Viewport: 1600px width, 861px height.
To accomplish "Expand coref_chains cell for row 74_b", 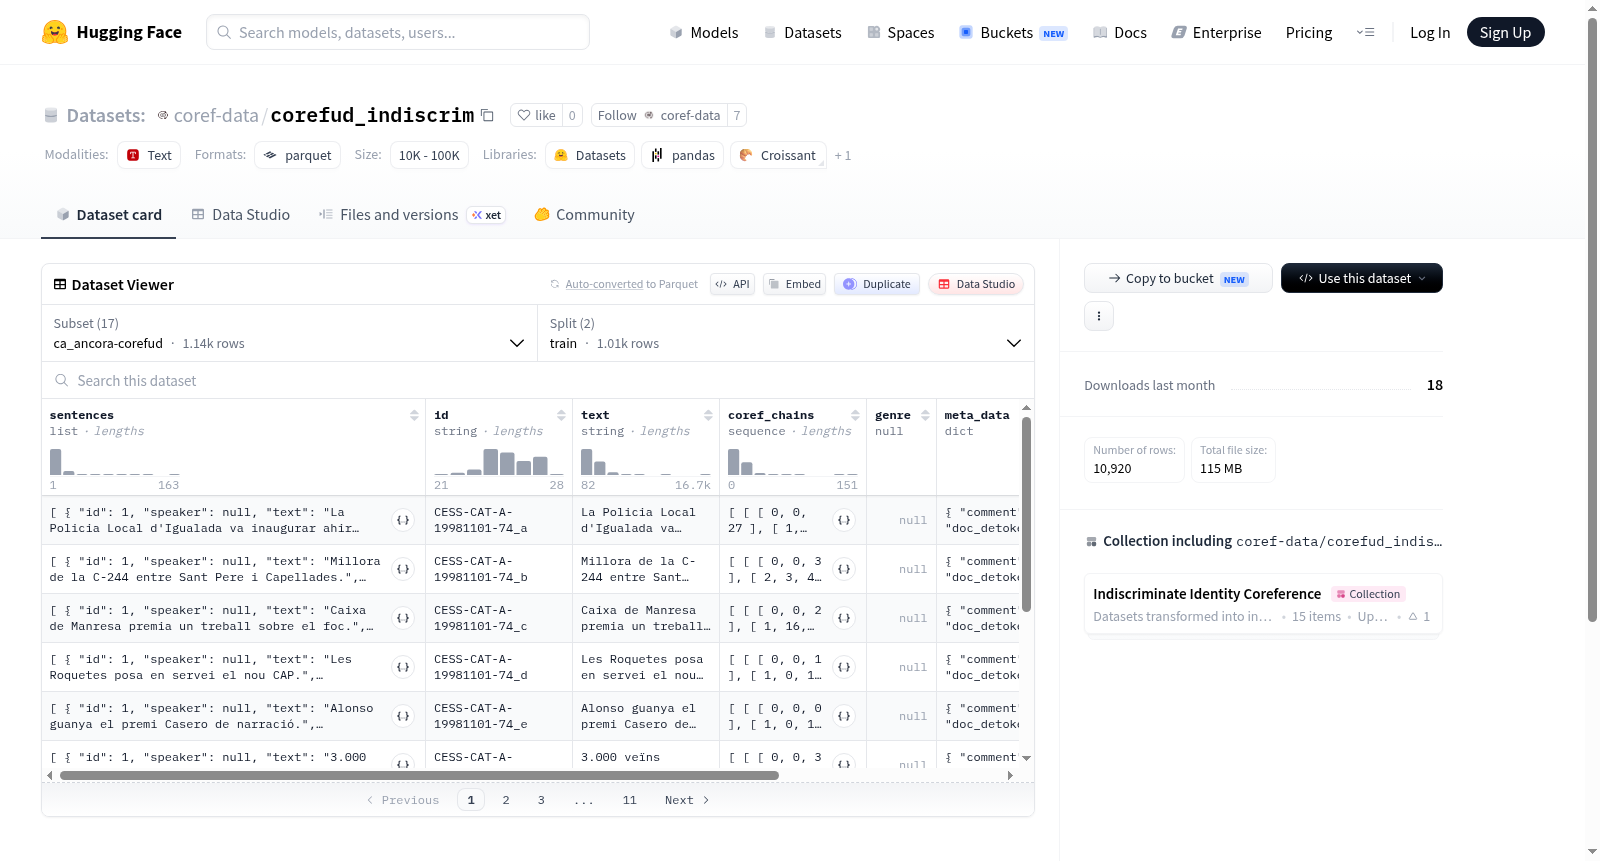I will pos(844,569).
